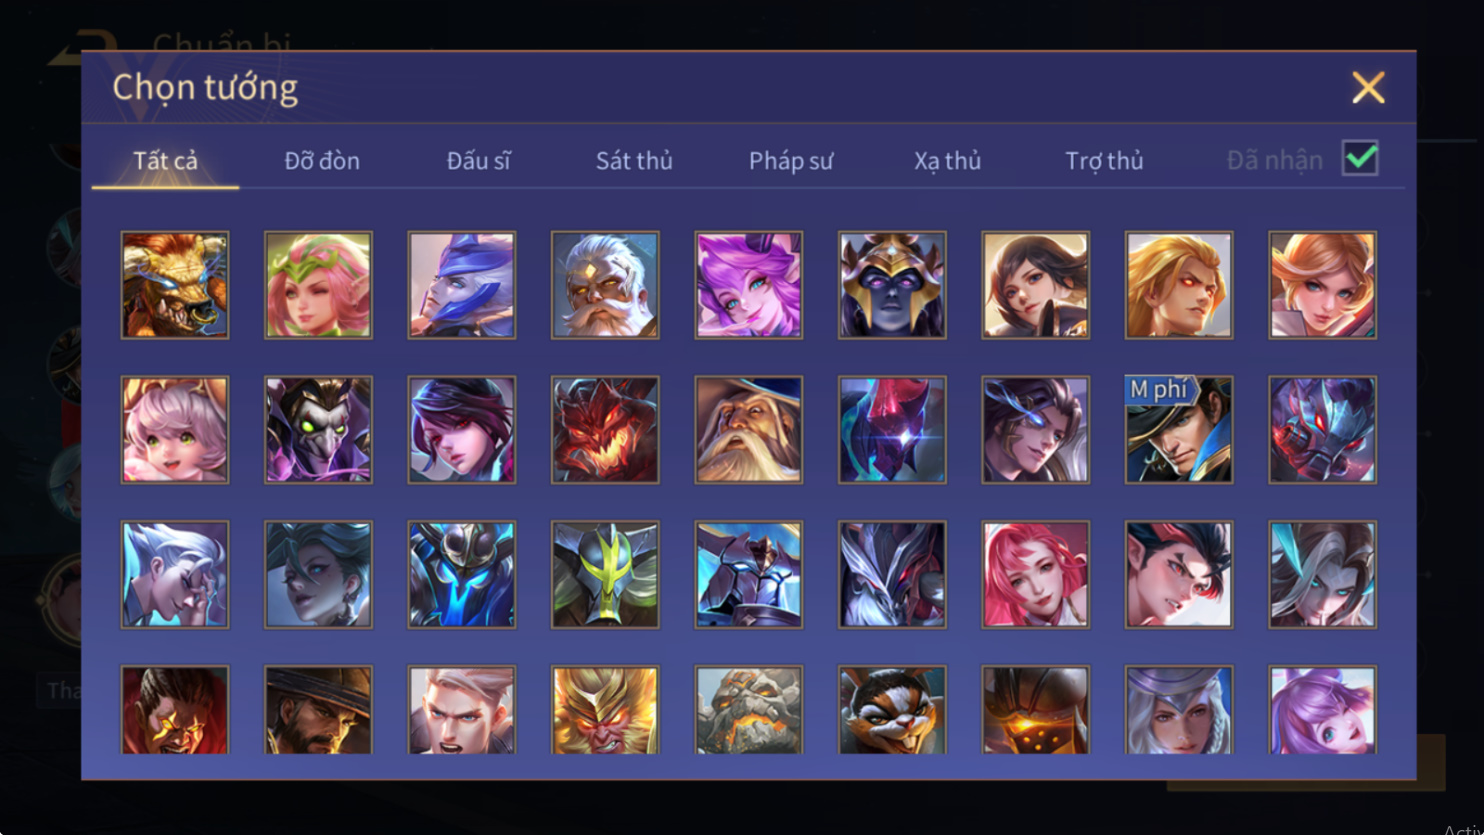Switch to the Đỡ đòn tab
Screen dimensions: 1484x835
[x=322, y=161]
